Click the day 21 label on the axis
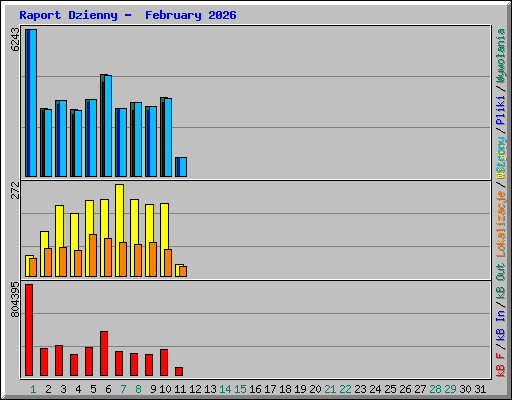The height and width of the screenshot is (400, 512). coord(330,389)
